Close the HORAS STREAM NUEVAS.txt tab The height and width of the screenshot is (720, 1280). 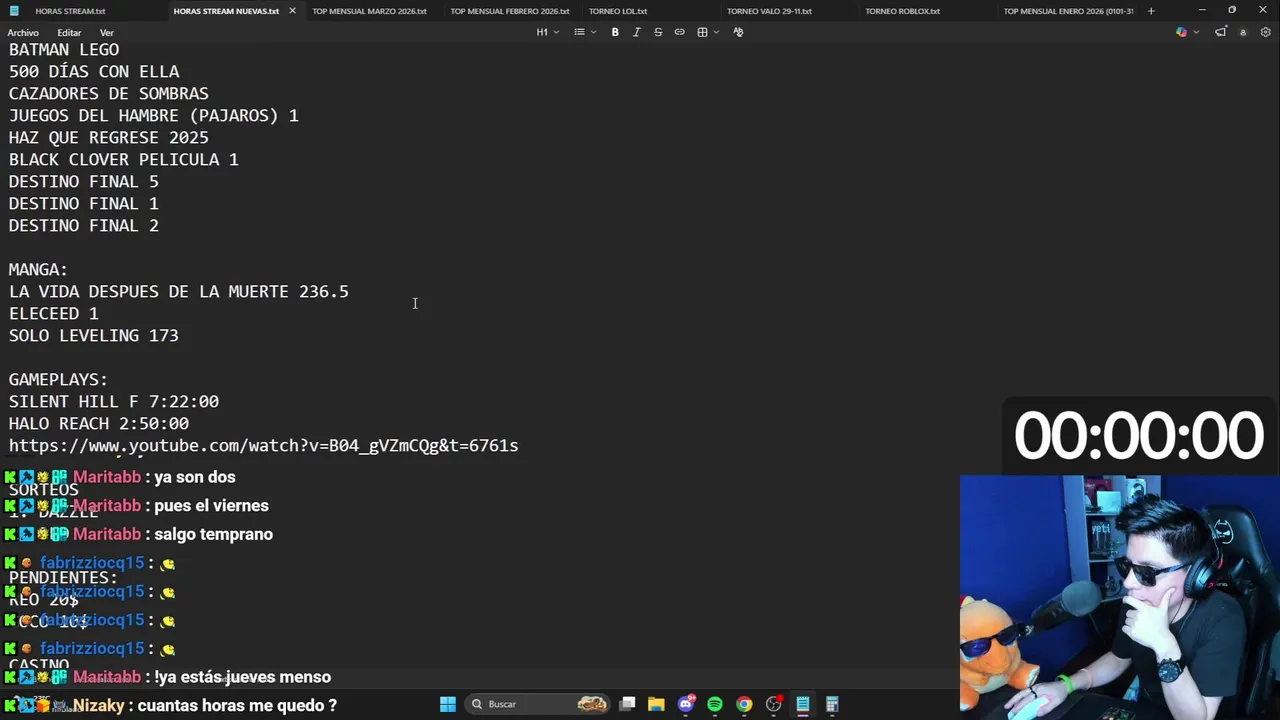click(292, 11)
